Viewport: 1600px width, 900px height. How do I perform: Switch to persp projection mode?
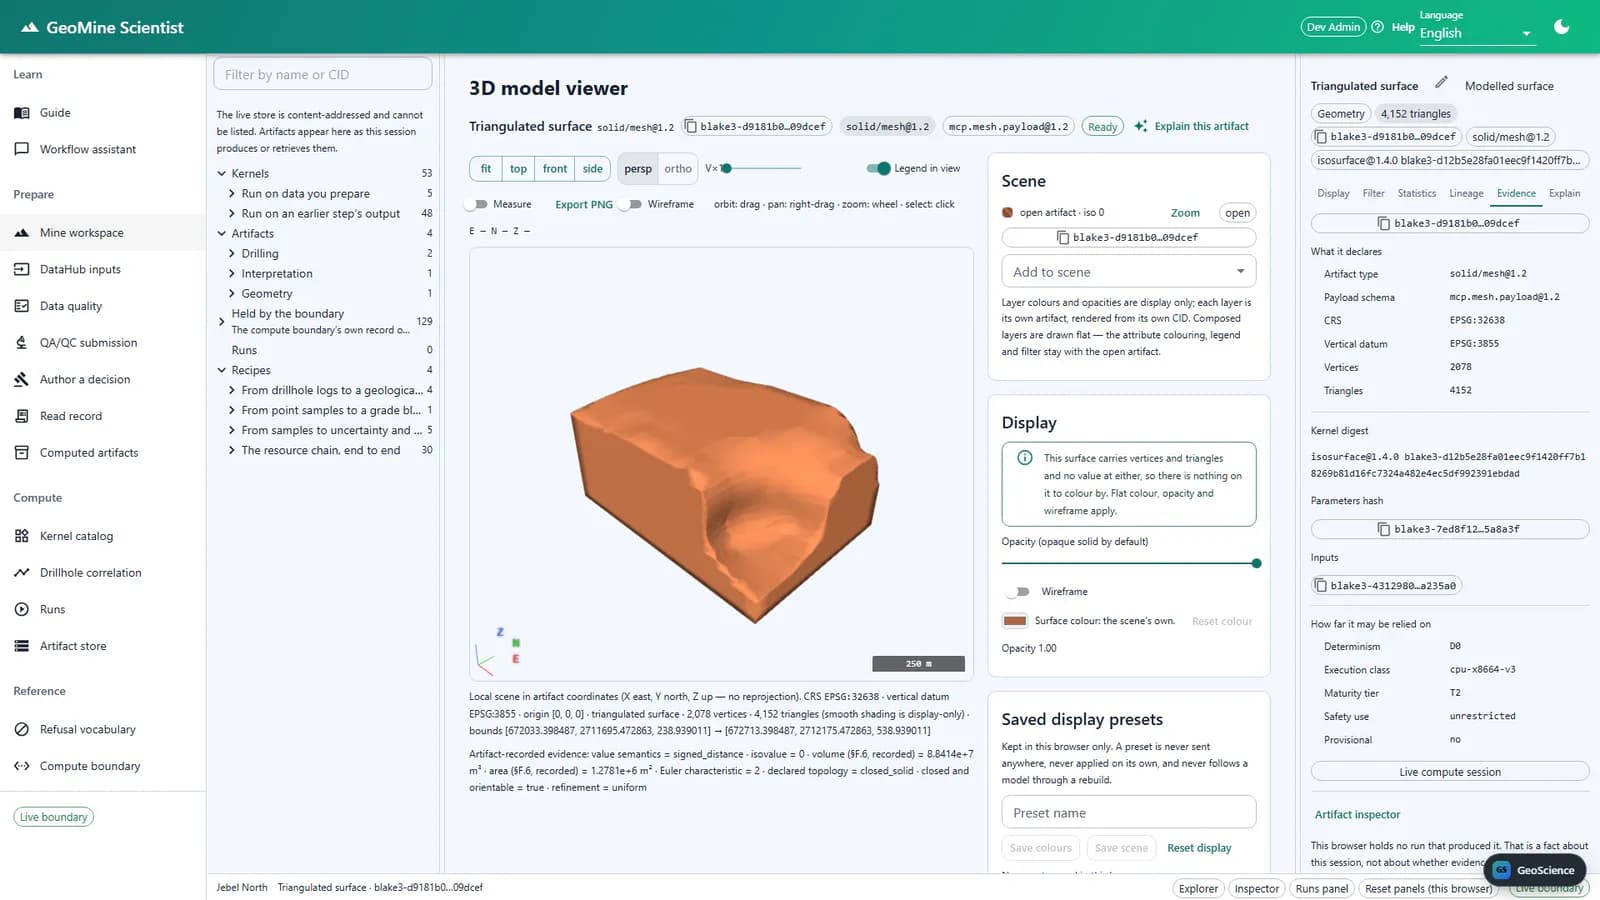click(637, 169)
